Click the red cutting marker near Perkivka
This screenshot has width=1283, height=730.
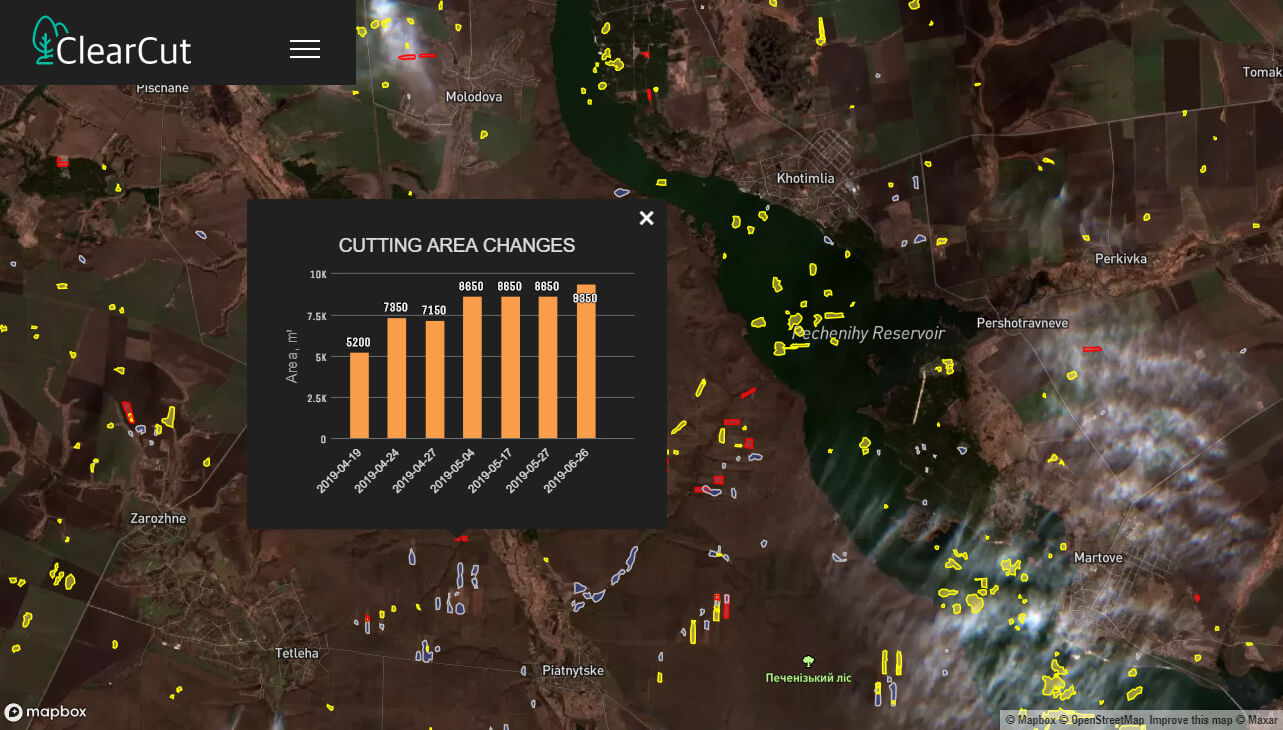click(x=1092, y=349)
